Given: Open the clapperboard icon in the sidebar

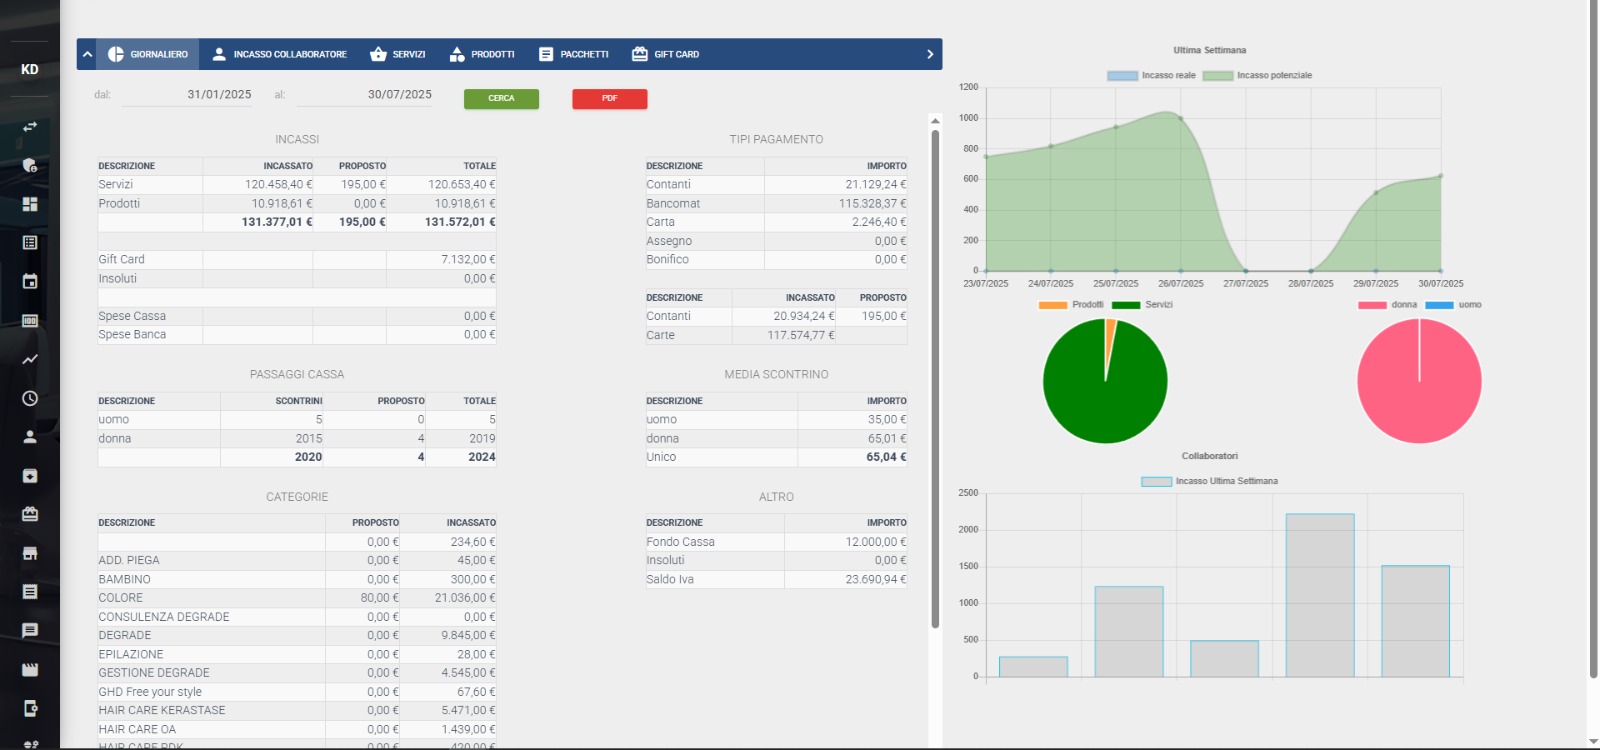Looking at the screenshot, I should click(x=30, y=670).
